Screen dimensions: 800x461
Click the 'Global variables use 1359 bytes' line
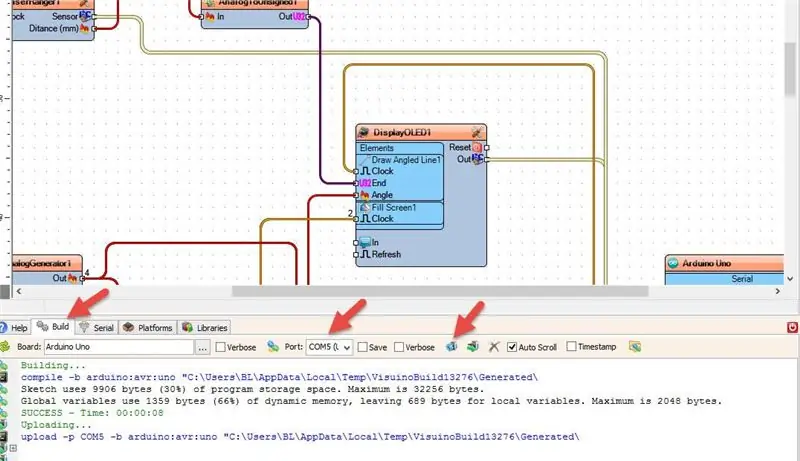[371, 401]
